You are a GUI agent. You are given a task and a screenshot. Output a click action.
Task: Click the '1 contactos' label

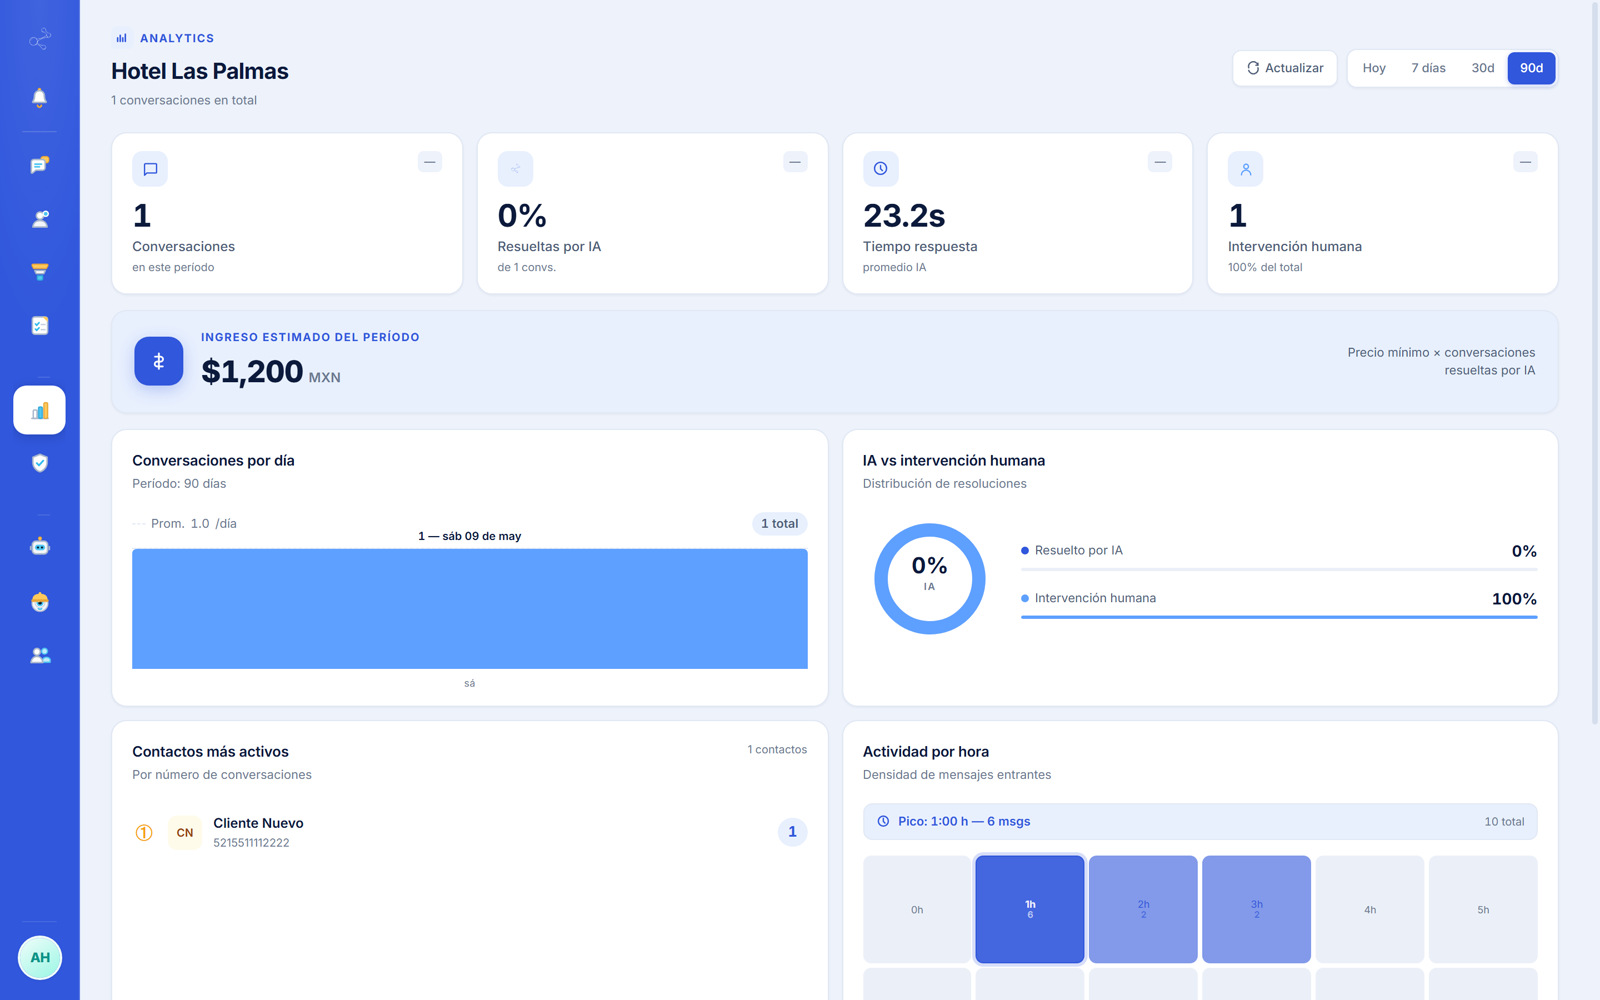coord(777,749)
